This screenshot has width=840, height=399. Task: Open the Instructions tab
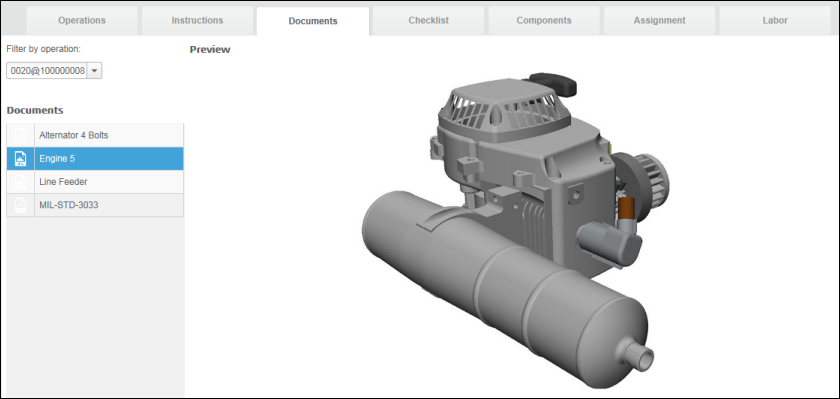(197, 20)
